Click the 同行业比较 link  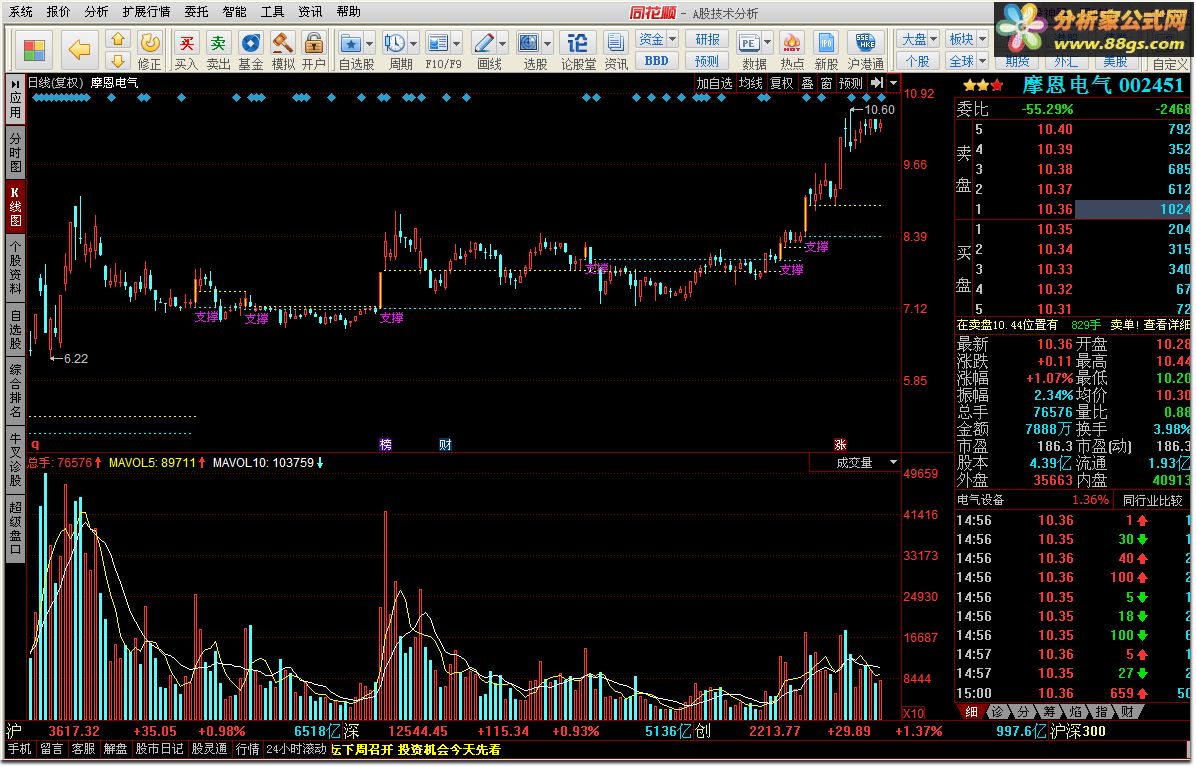coord(1152,500)
